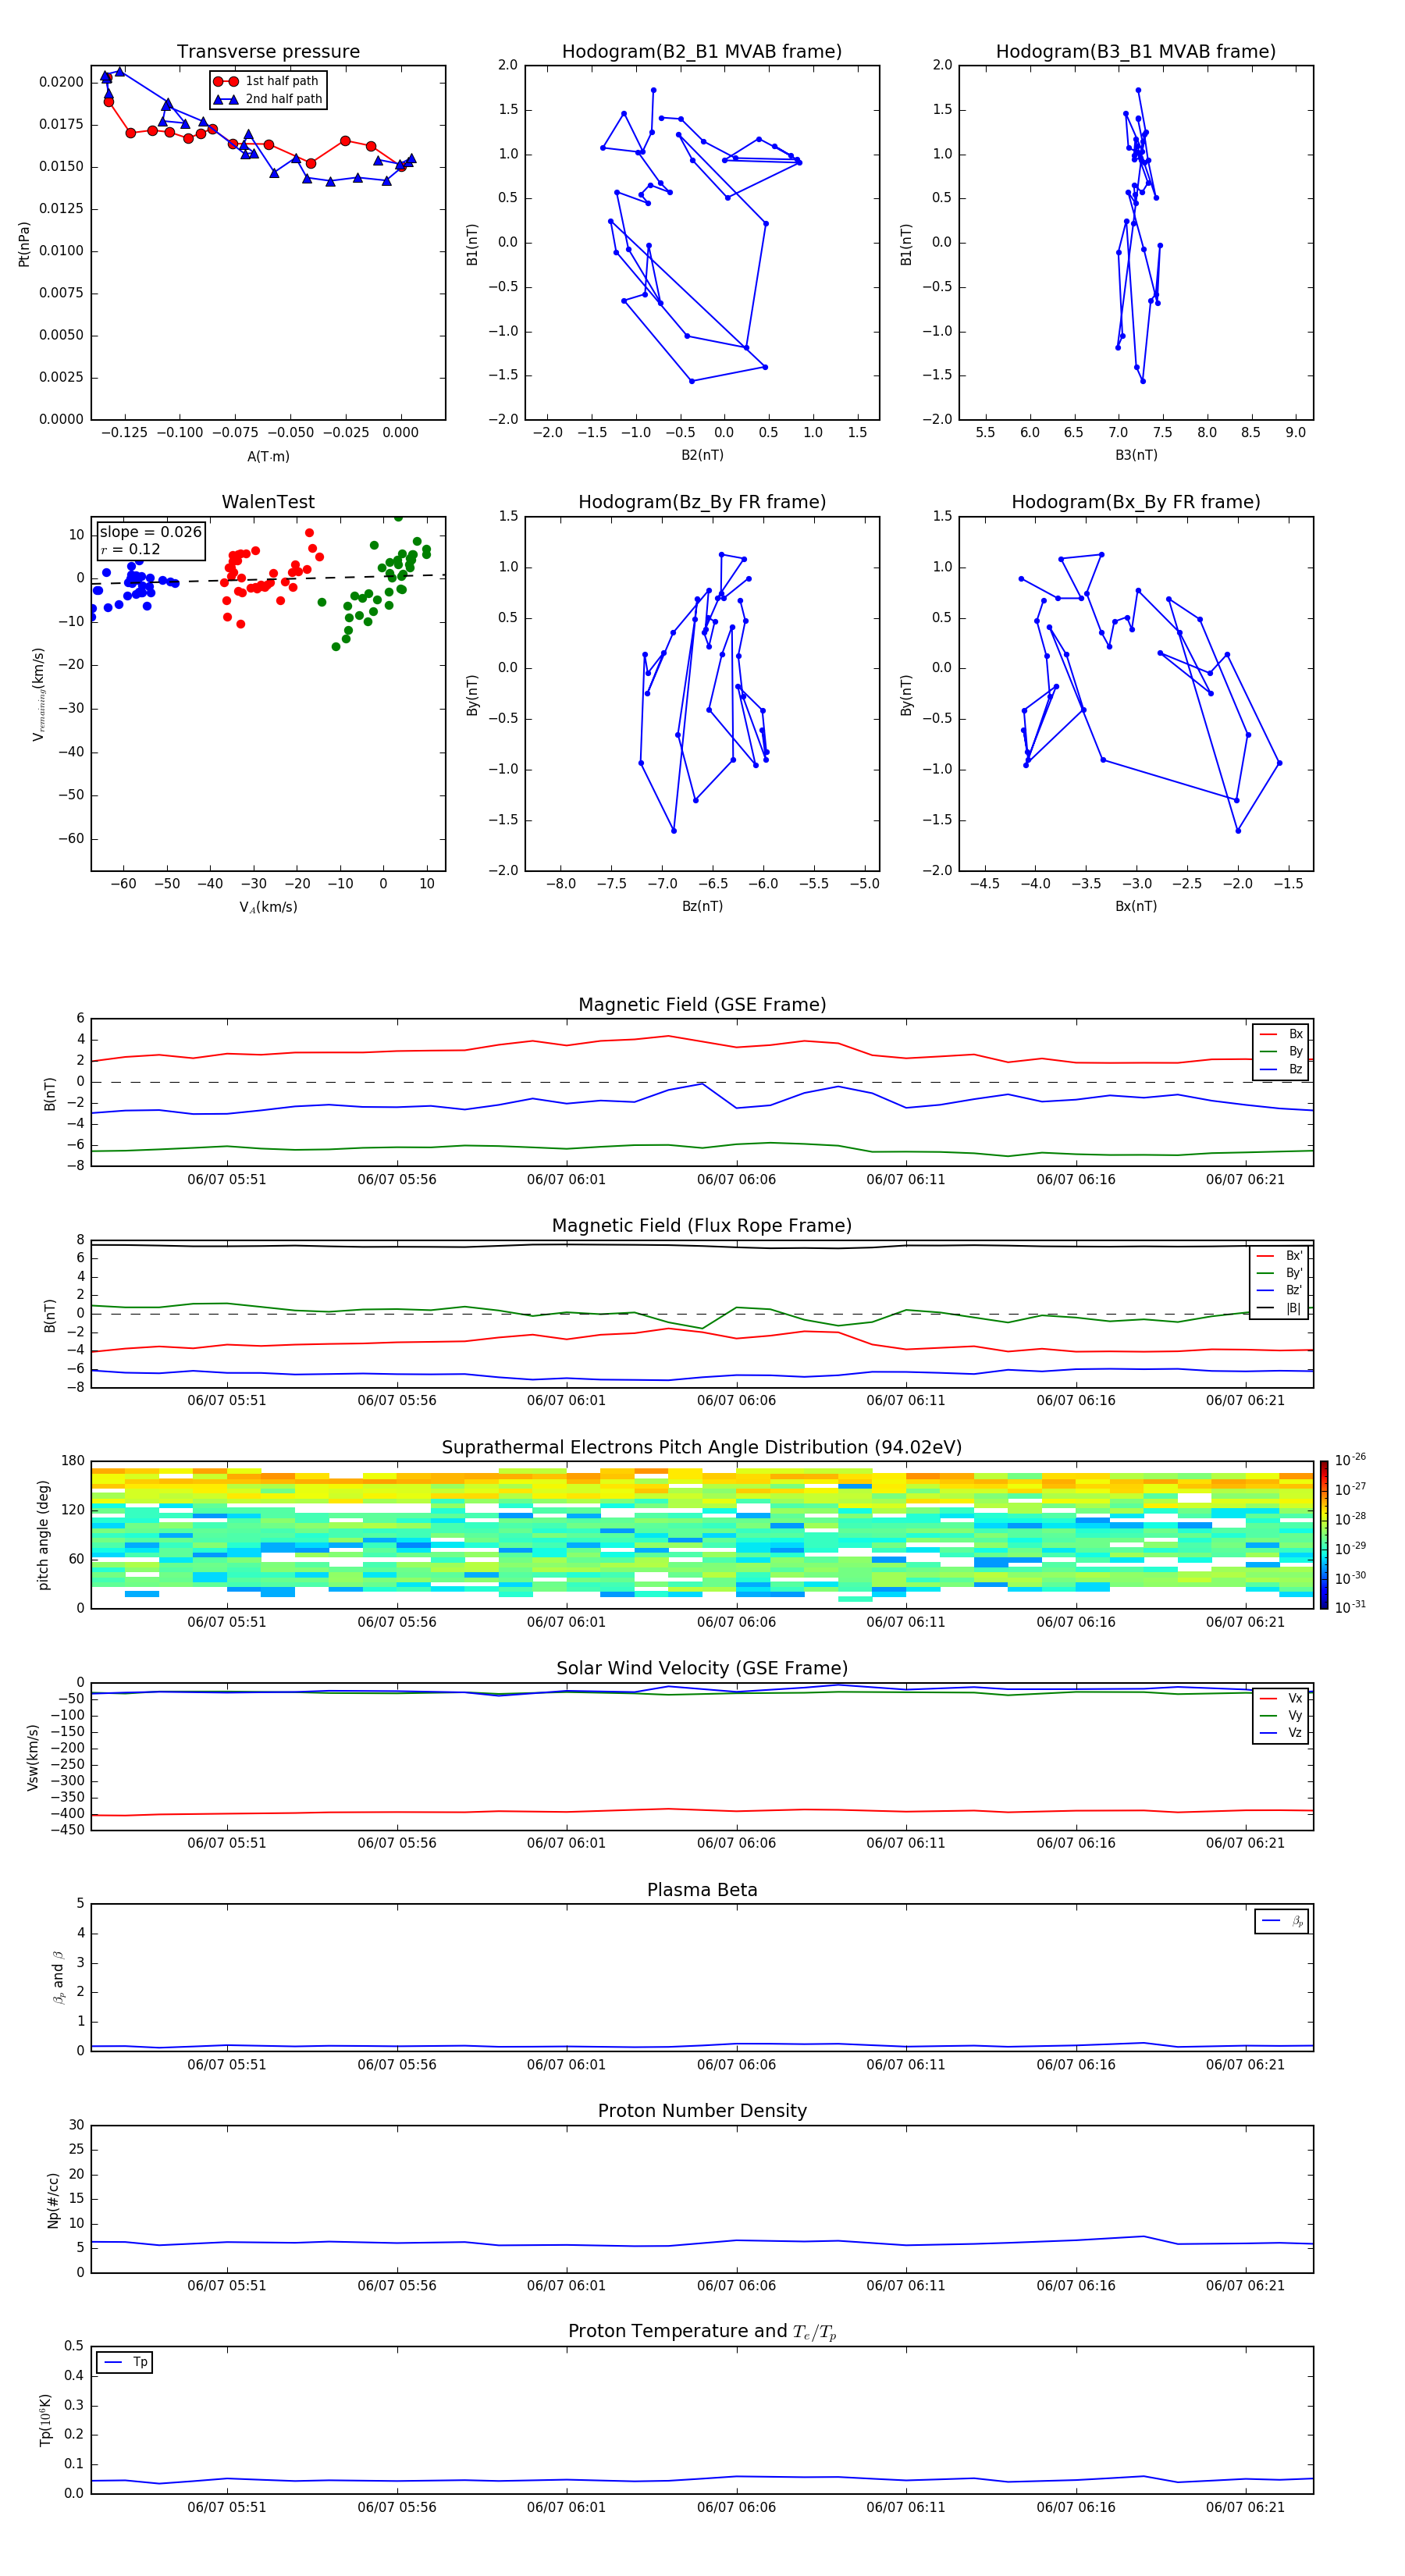Click the "Pt(nPa)" y-axis label
Image resolution: width=1405 pixels, height=2576 pixels.
point(24,243)
